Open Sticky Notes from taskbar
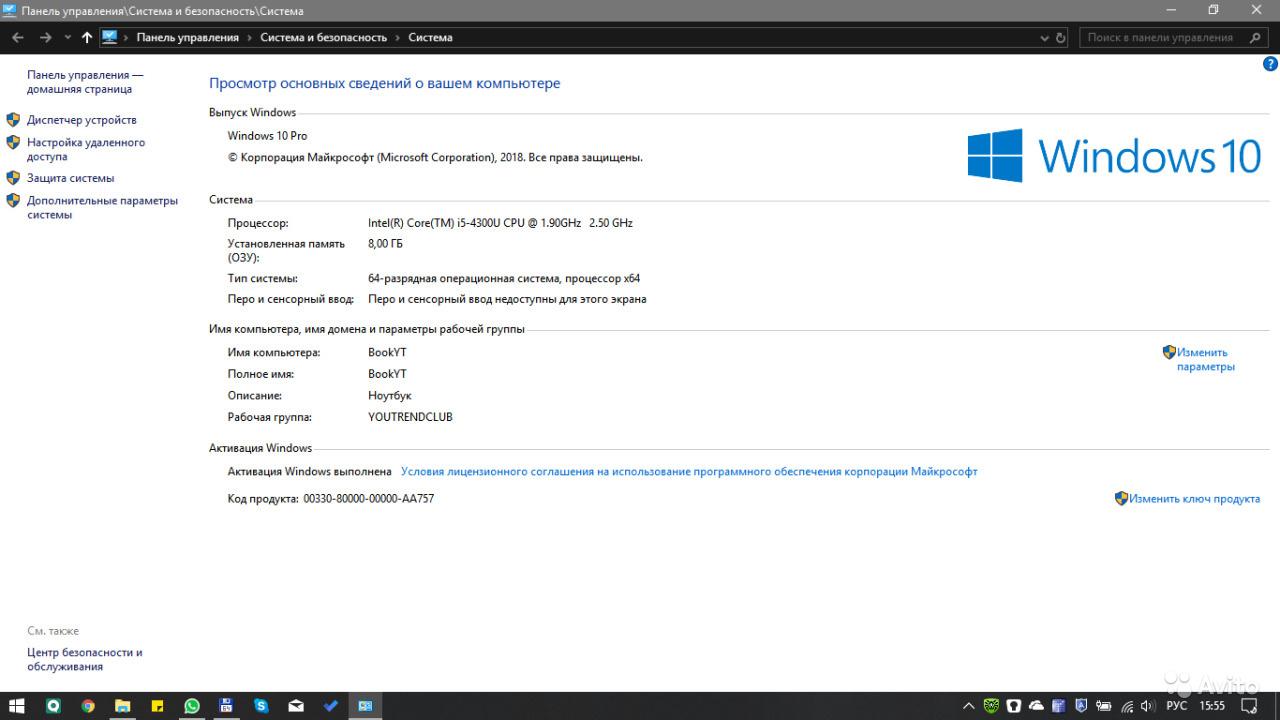The image size is (1280, 720). pos(157,706)
